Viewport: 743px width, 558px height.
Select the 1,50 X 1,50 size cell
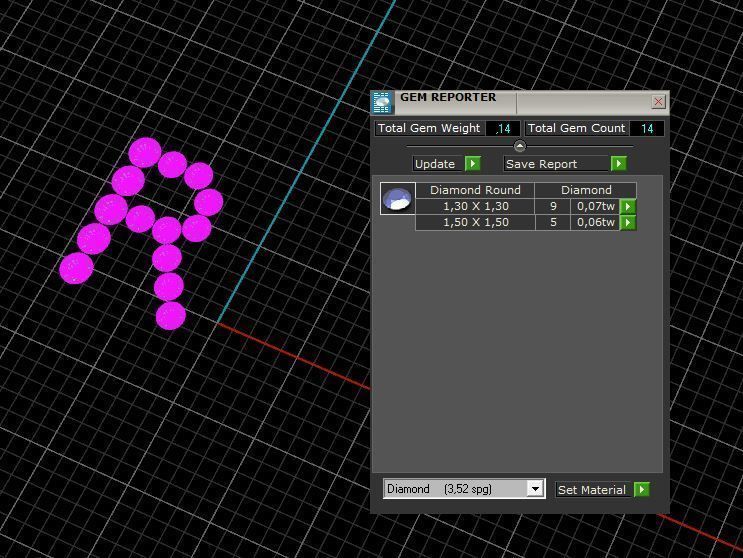pos(475,223)
